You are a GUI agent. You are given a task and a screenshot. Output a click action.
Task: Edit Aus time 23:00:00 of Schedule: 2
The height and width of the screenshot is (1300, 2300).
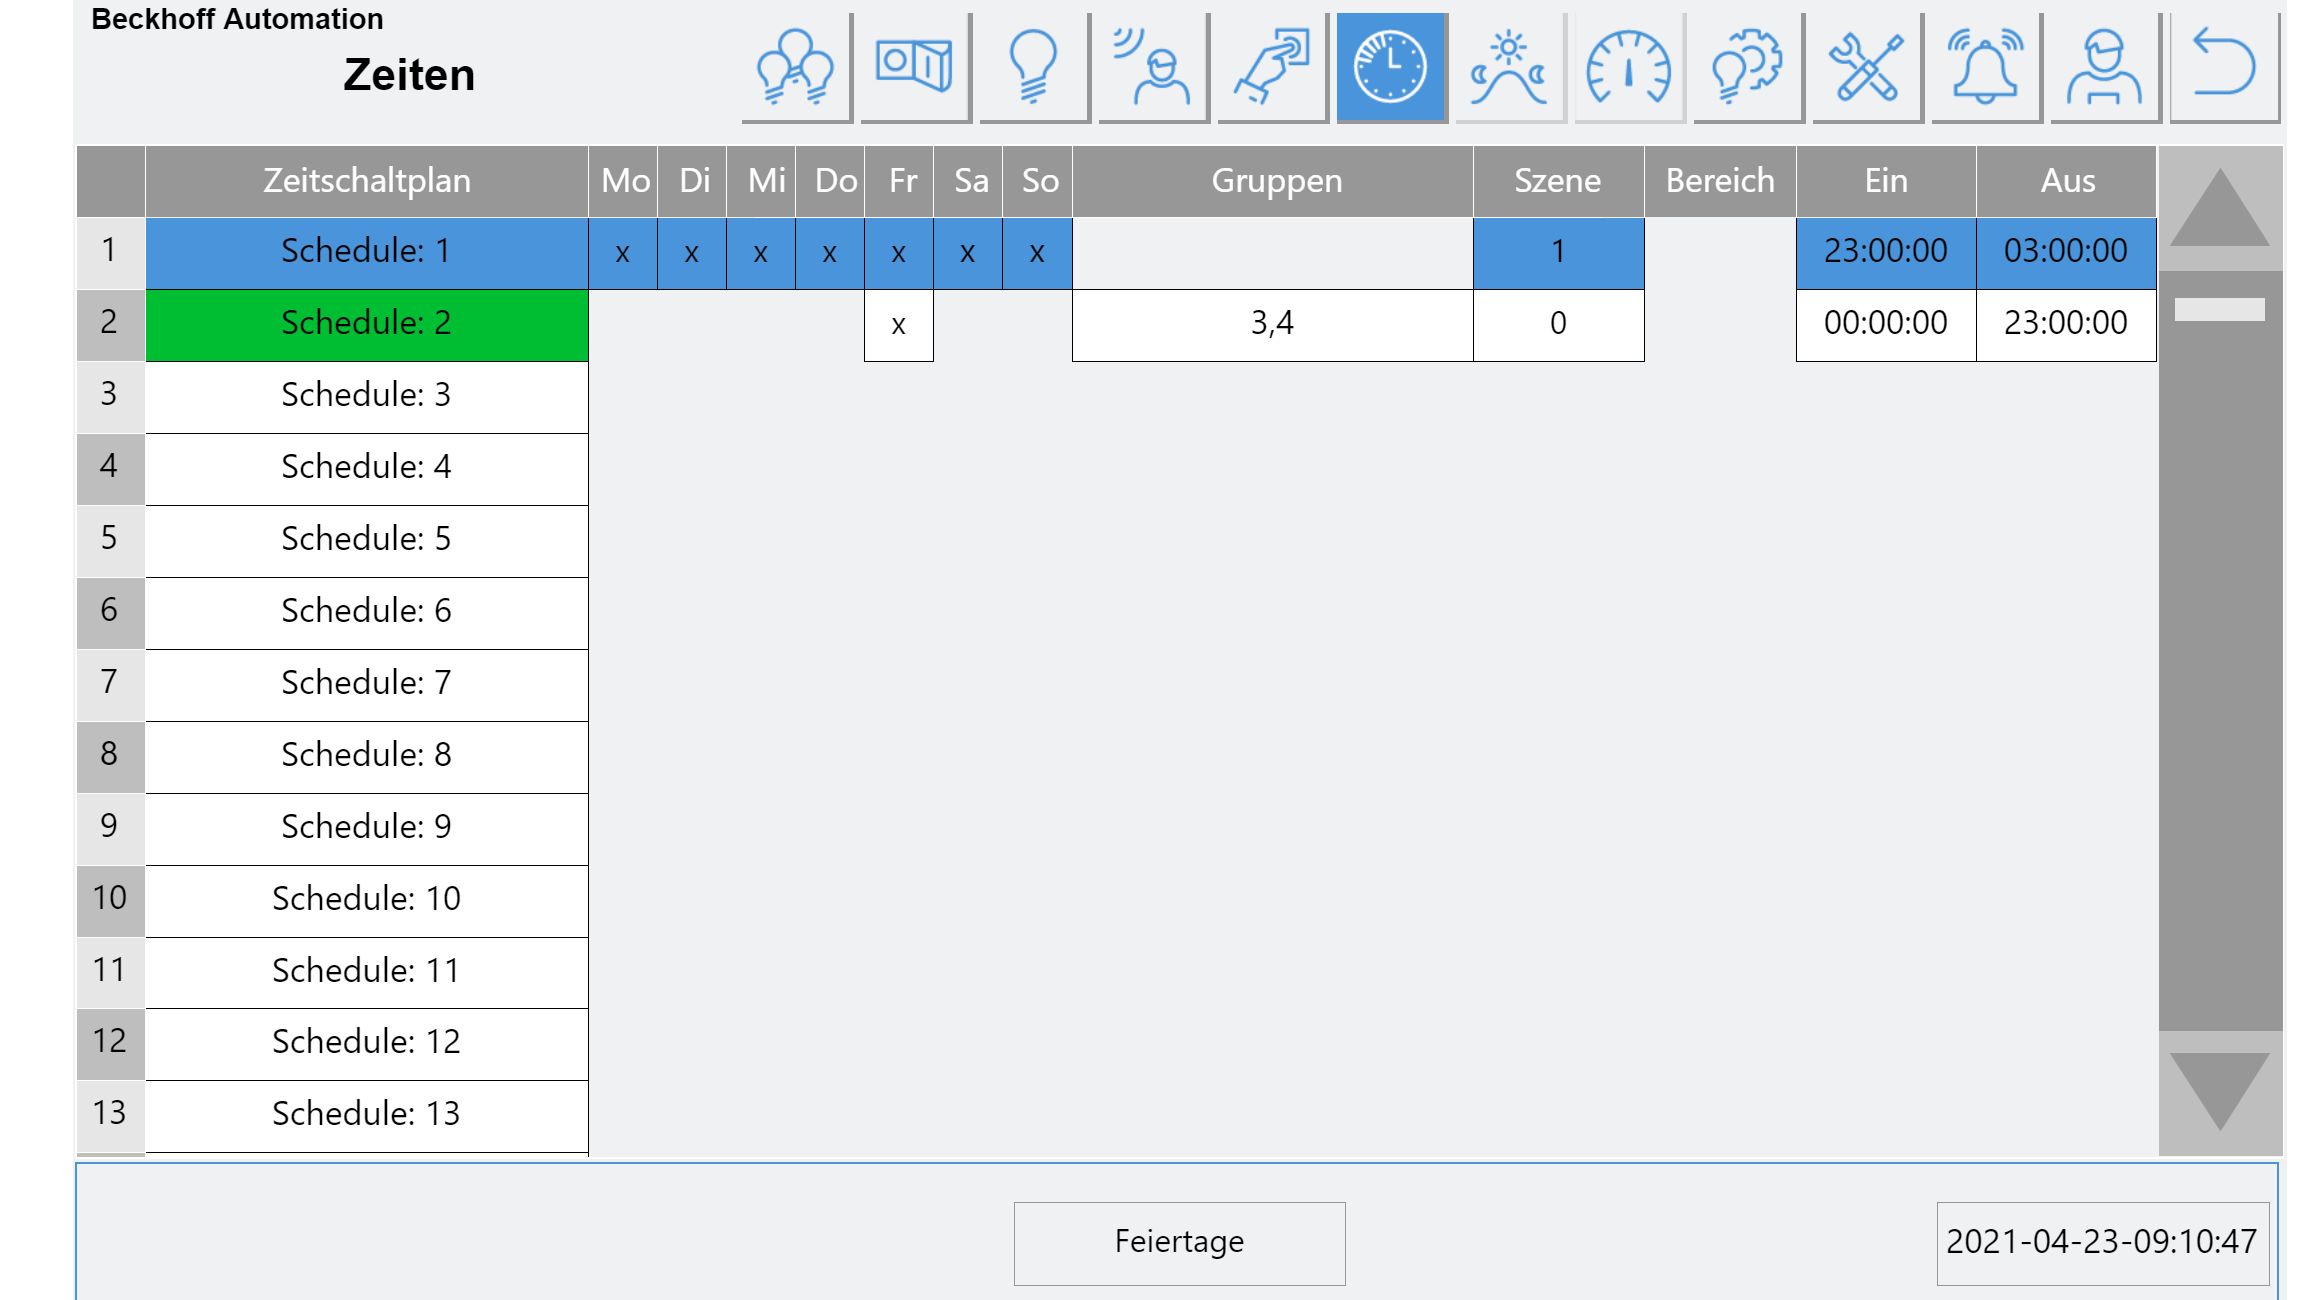[2066, 325]
